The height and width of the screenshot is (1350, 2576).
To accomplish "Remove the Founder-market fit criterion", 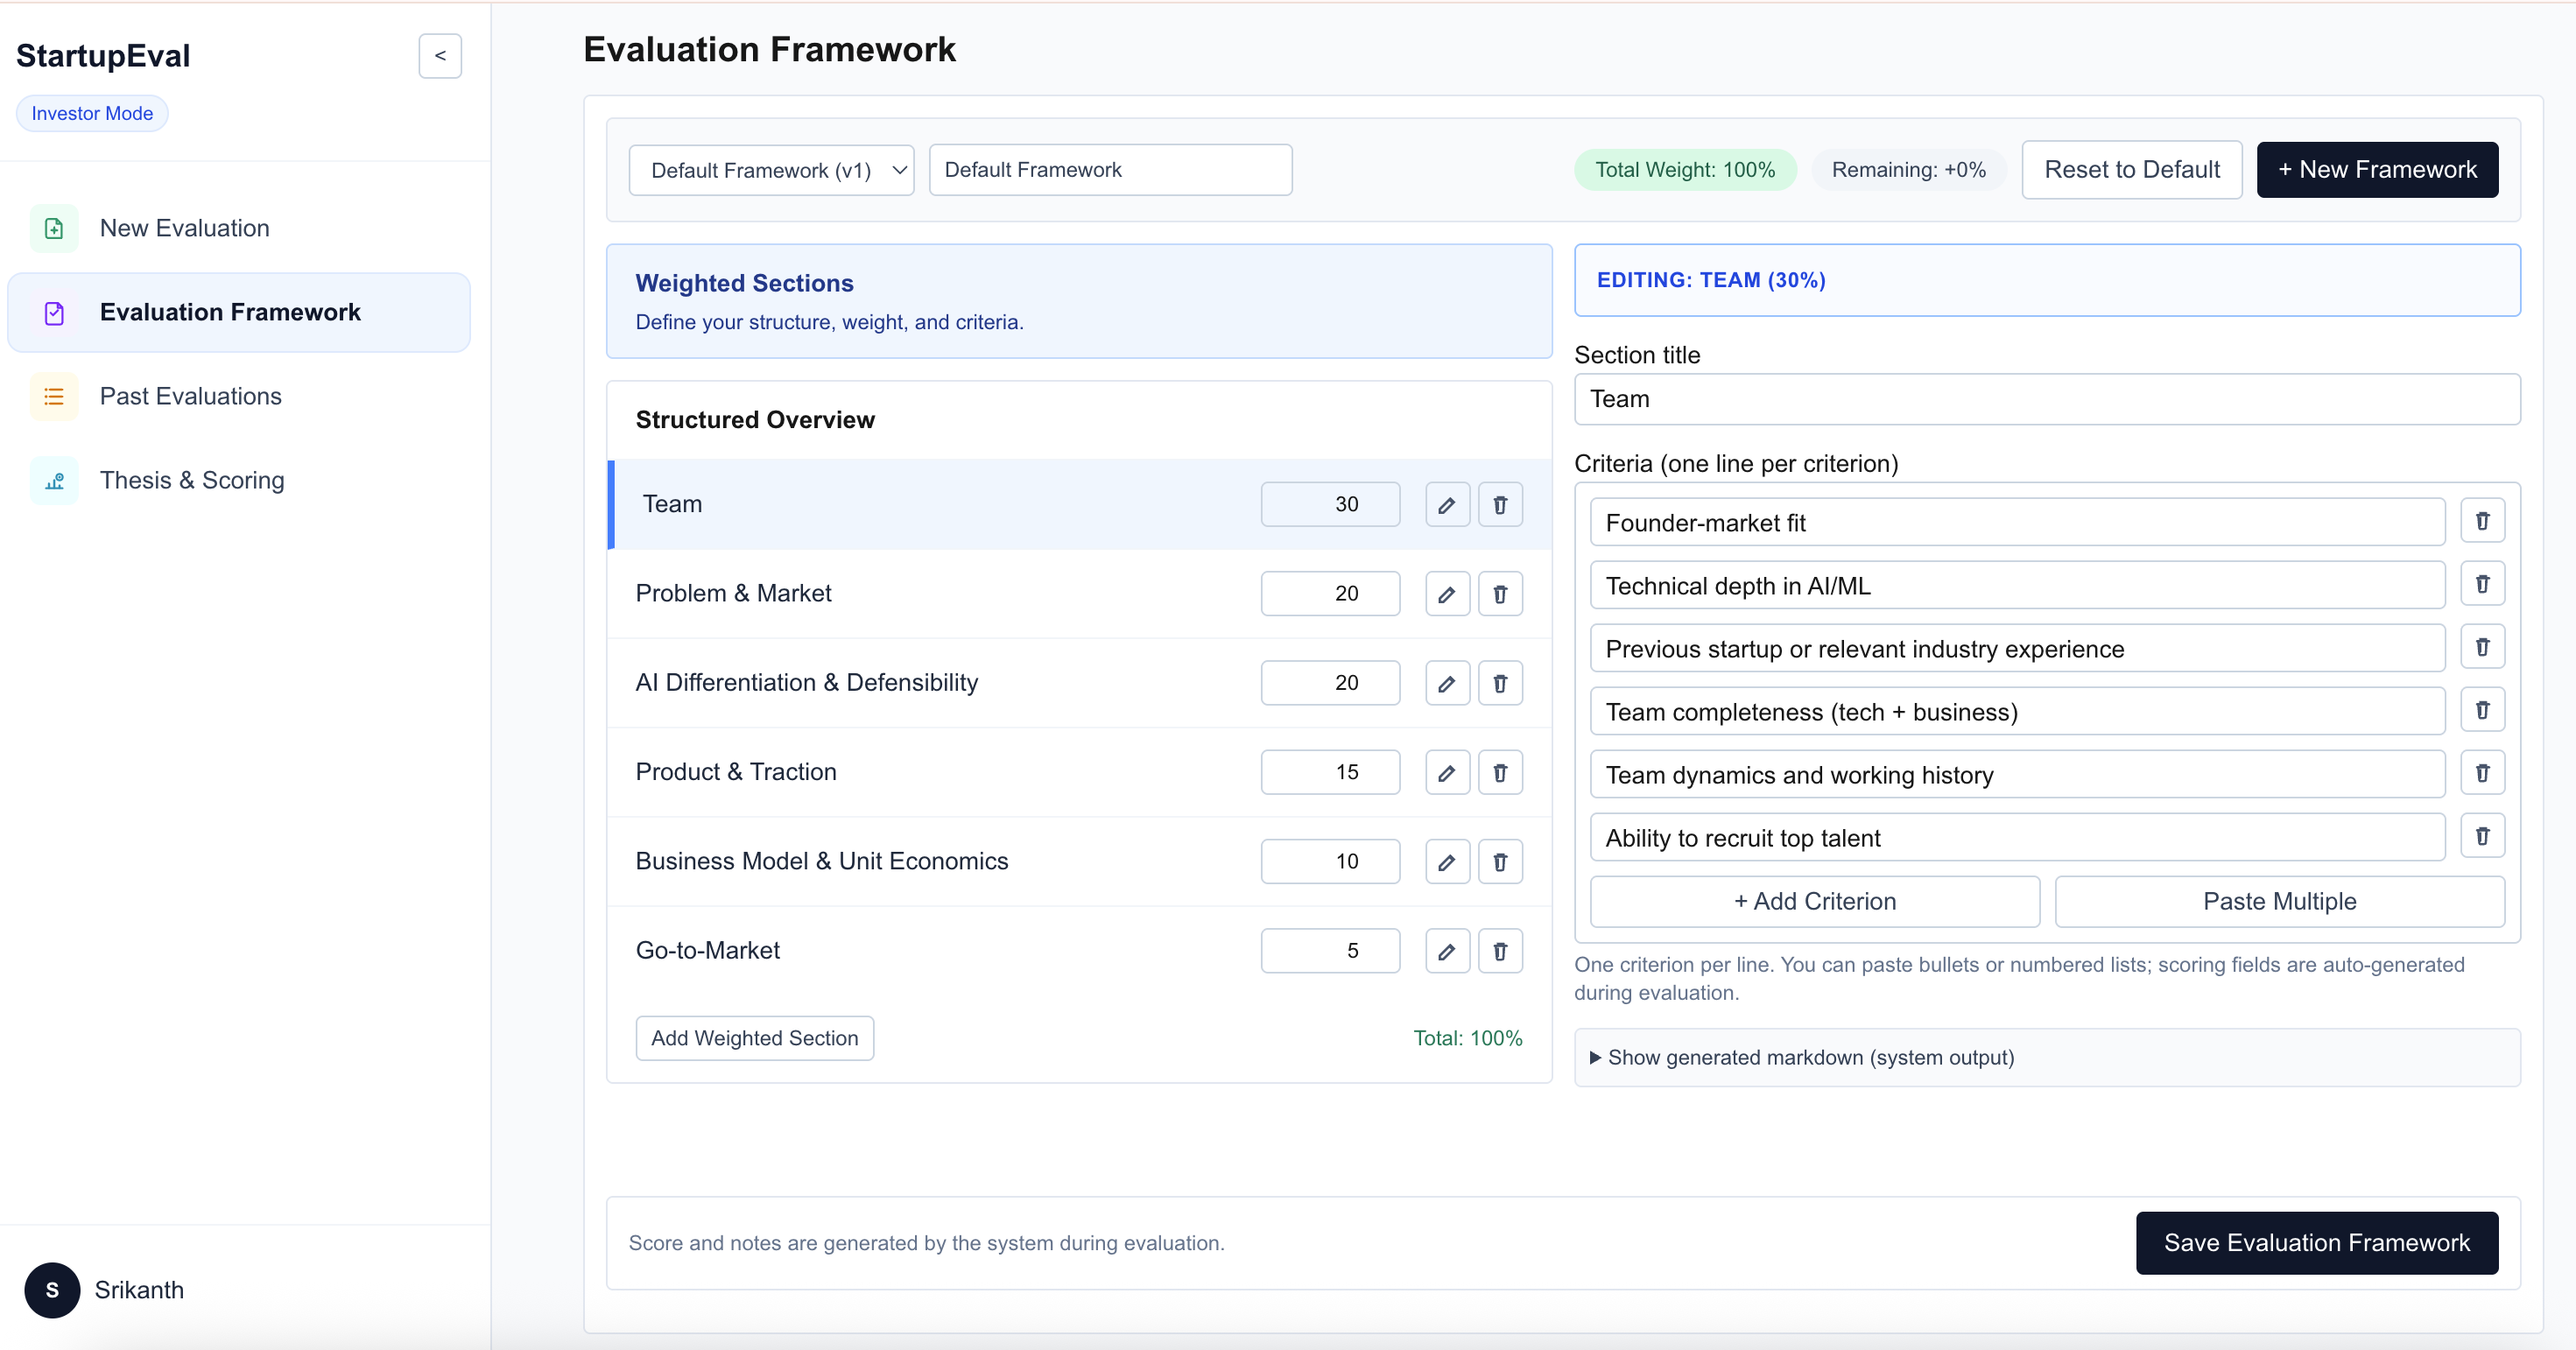I will pos(2481,521).
